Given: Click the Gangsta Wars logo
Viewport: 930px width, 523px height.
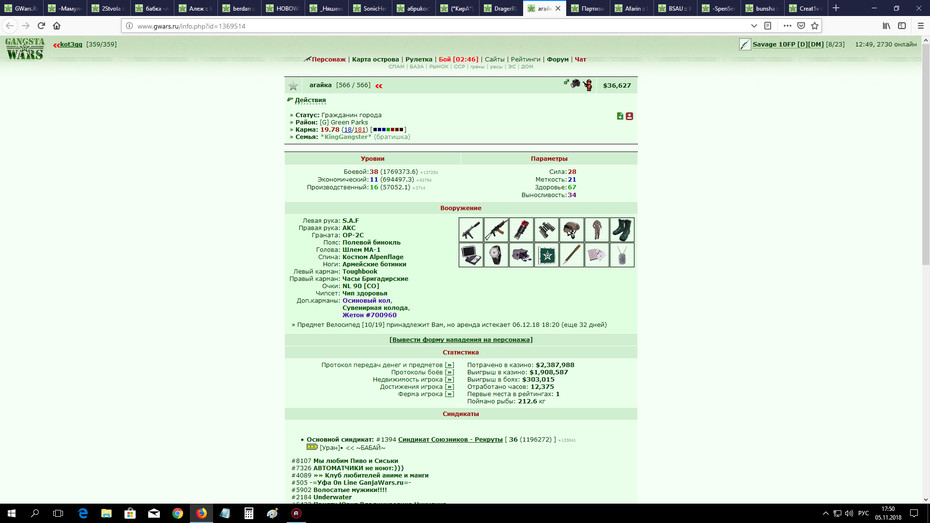Looking at the screenshot, I should coord(24,49).
